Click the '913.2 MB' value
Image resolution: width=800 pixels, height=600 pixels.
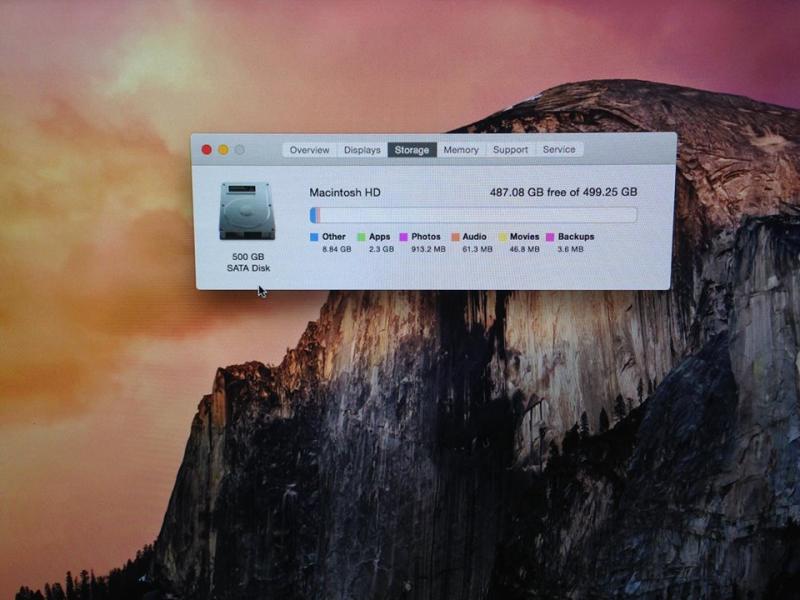(x=428, y=249)
